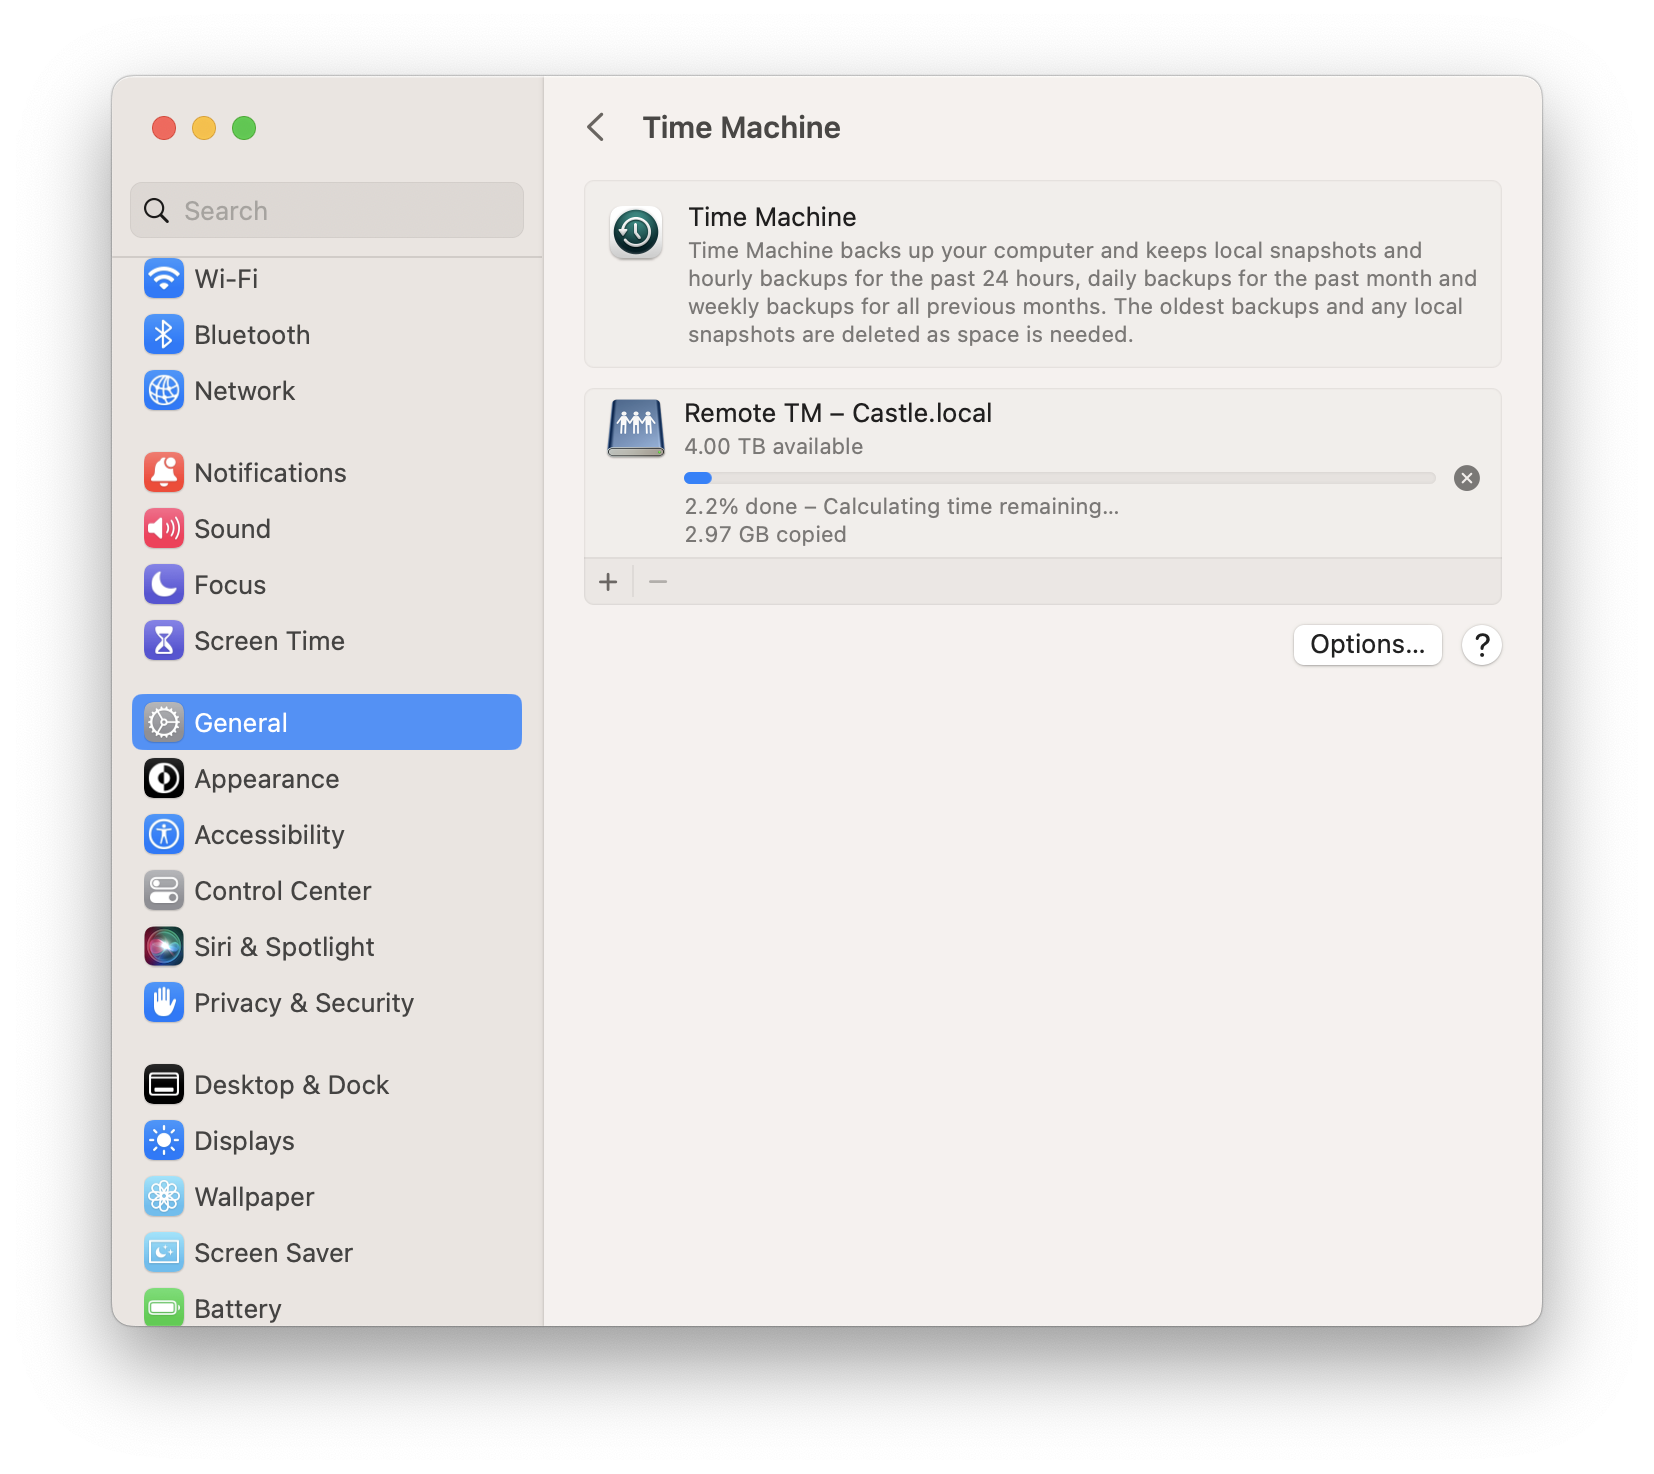Click the General gear icon
This screenshot has width=1654, height=1474.
pos(164,723)
